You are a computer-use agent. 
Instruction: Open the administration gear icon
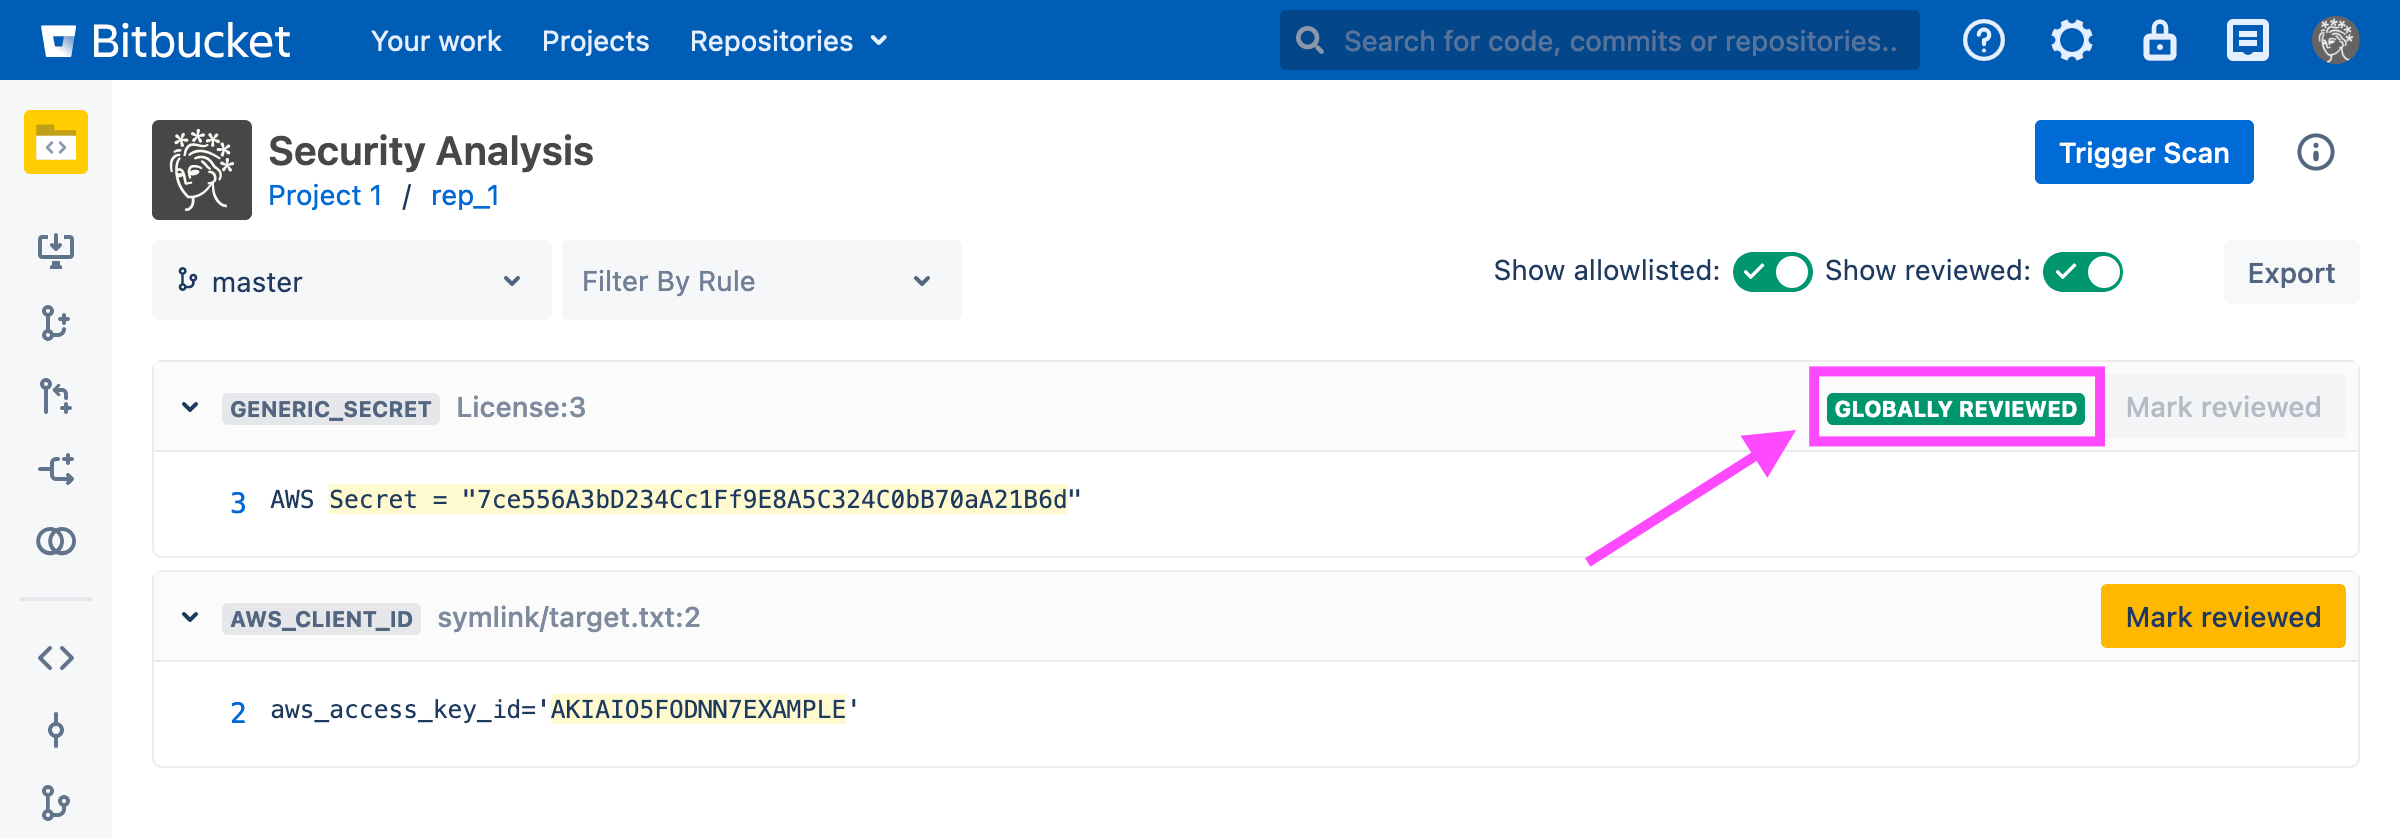click(2071, 41)
